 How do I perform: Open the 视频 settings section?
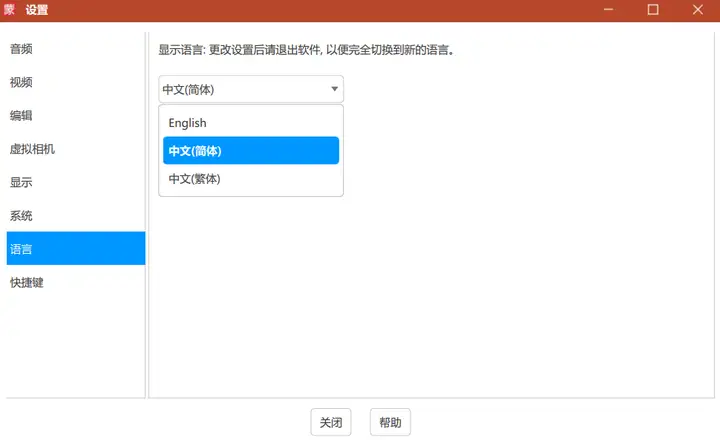[x=76, y=82]
